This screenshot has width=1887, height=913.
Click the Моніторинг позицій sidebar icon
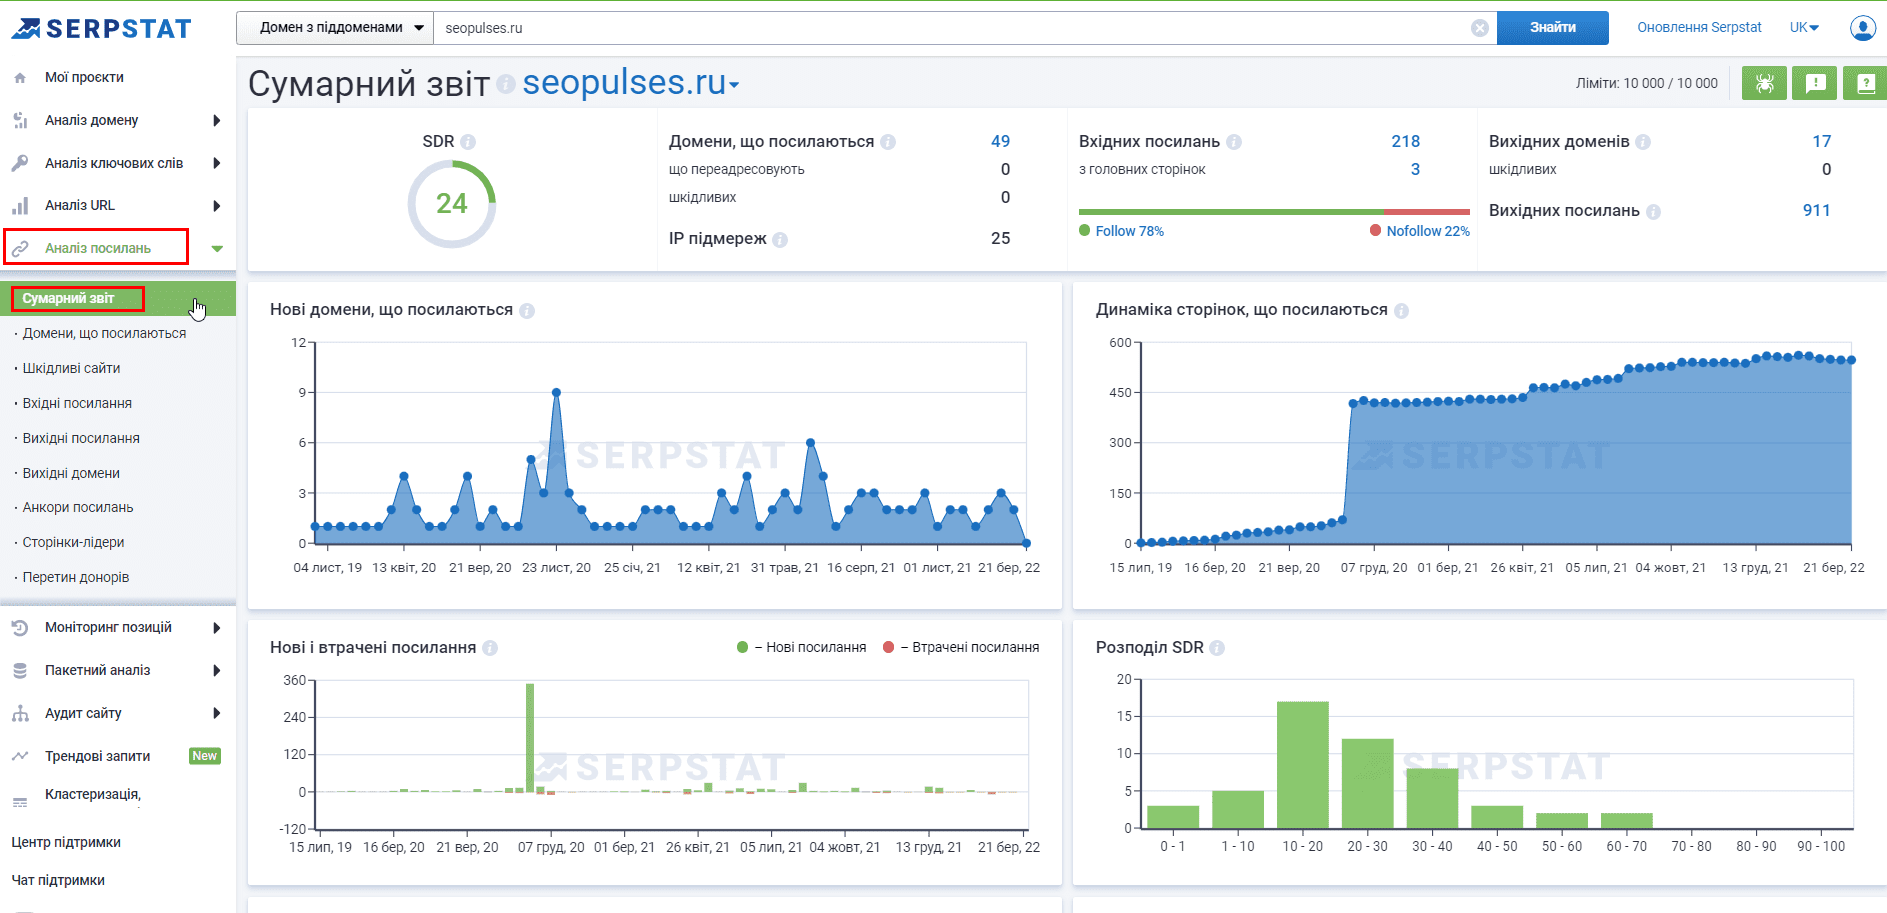[20, 628]
